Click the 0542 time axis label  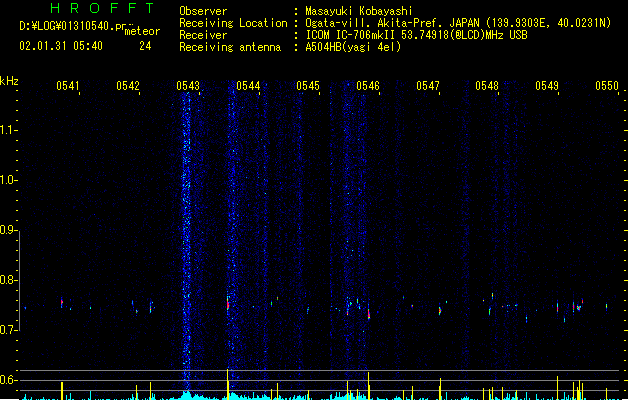click(128, 86)
